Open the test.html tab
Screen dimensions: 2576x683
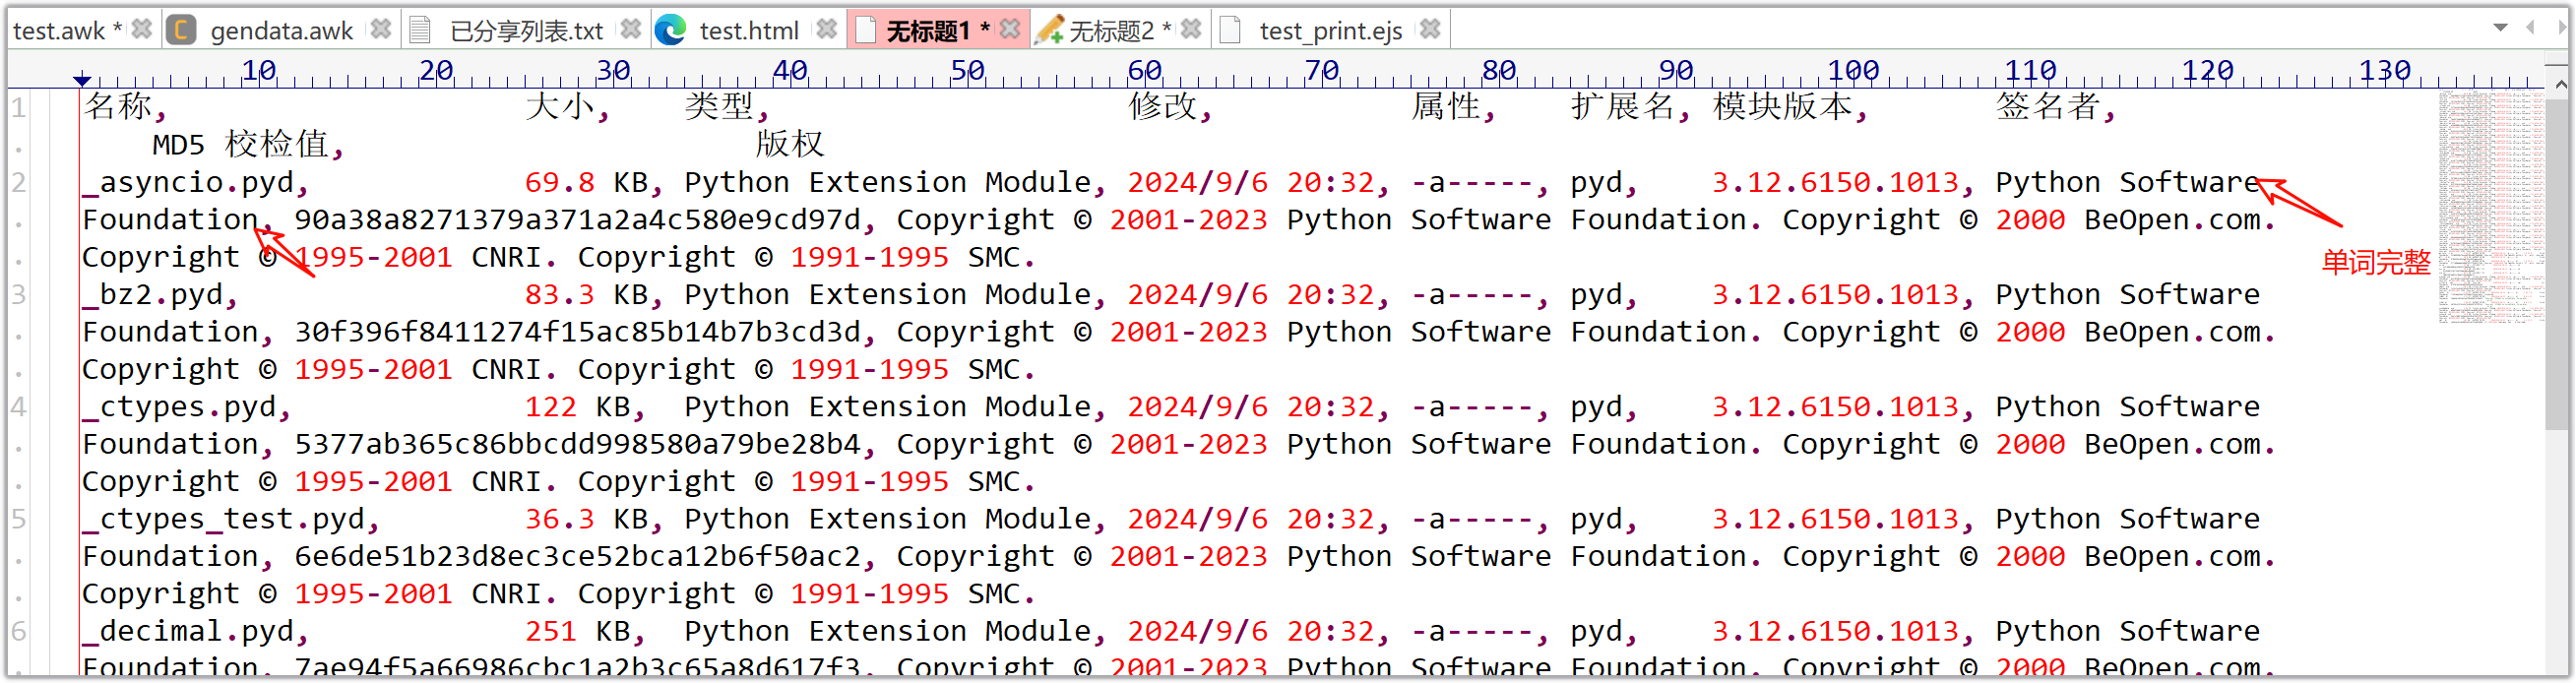(x=748, y=30)
